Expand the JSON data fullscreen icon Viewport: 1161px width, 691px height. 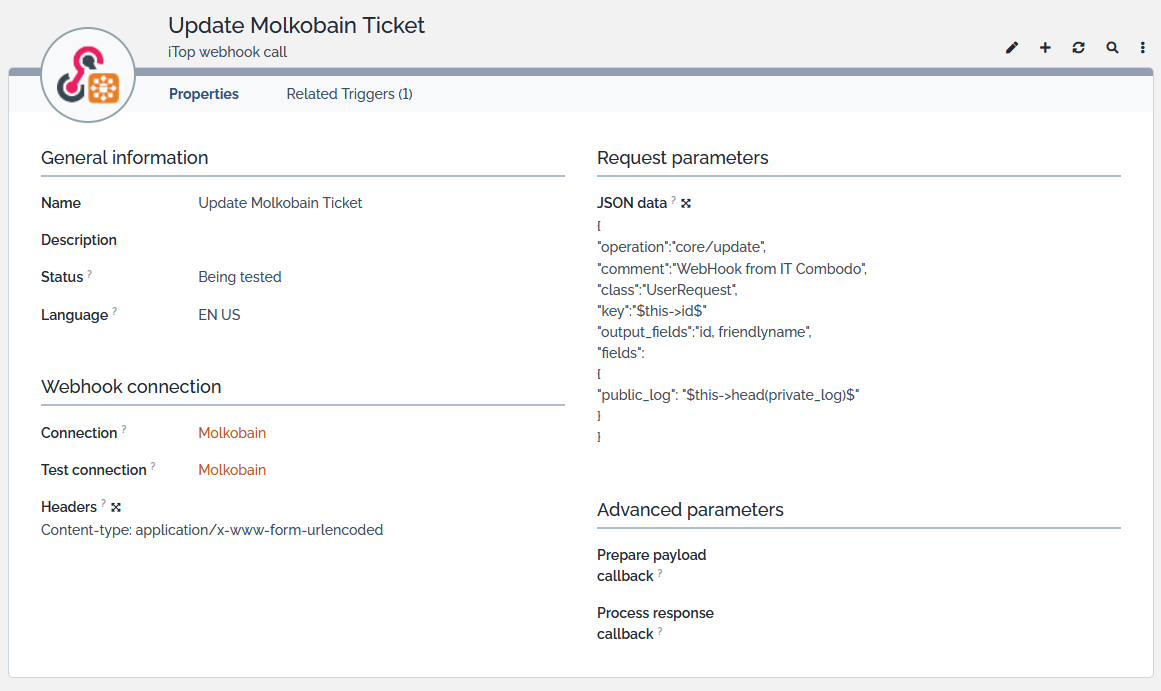(x=686, y=203)
